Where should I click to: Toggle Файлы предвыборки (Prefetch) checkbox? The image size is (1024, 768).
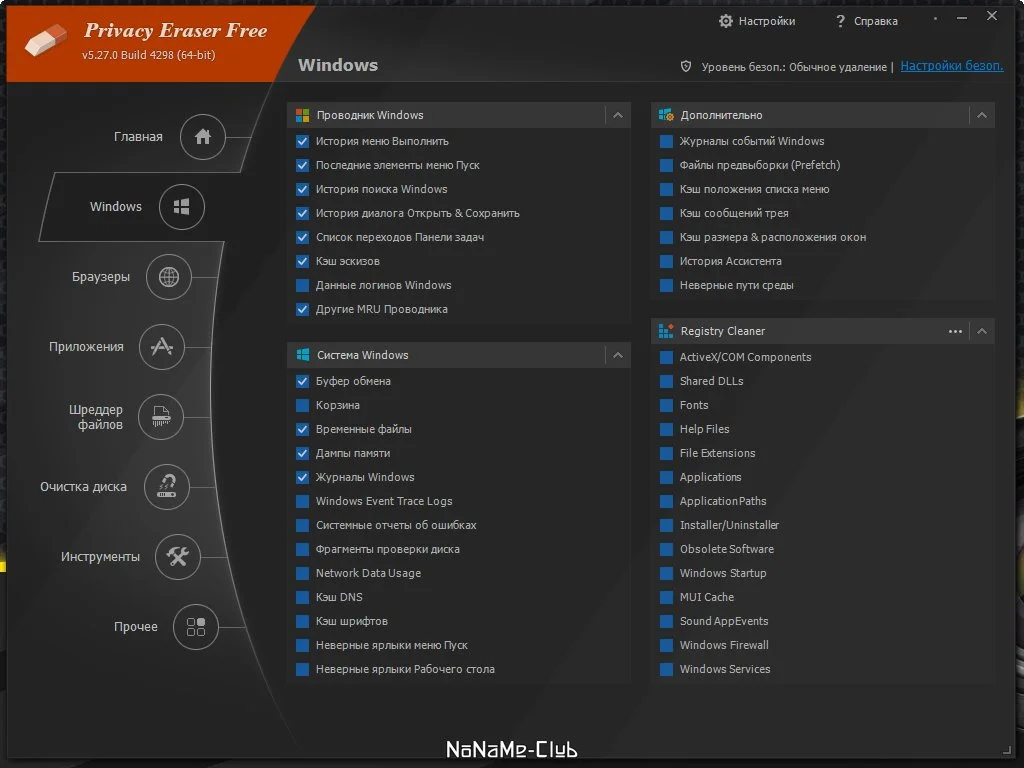tap(666, 165)
